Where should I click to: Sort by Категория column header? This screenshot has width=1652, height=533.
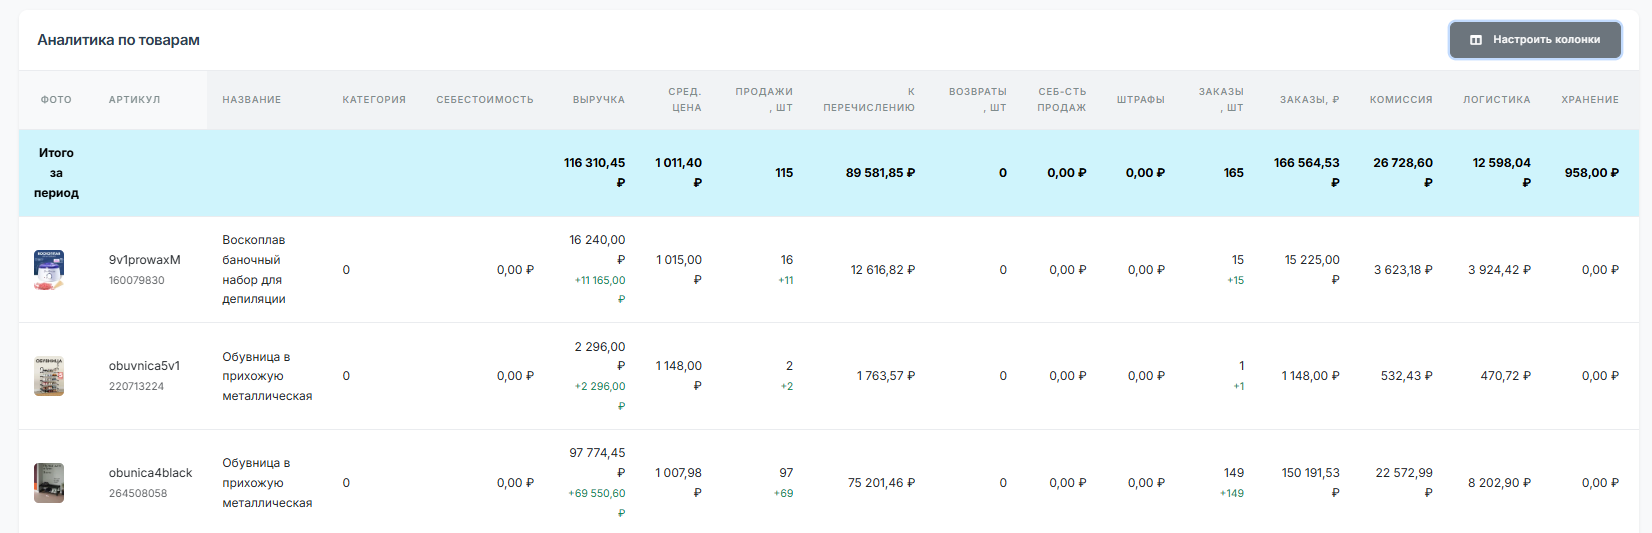[x=374, y=100]
